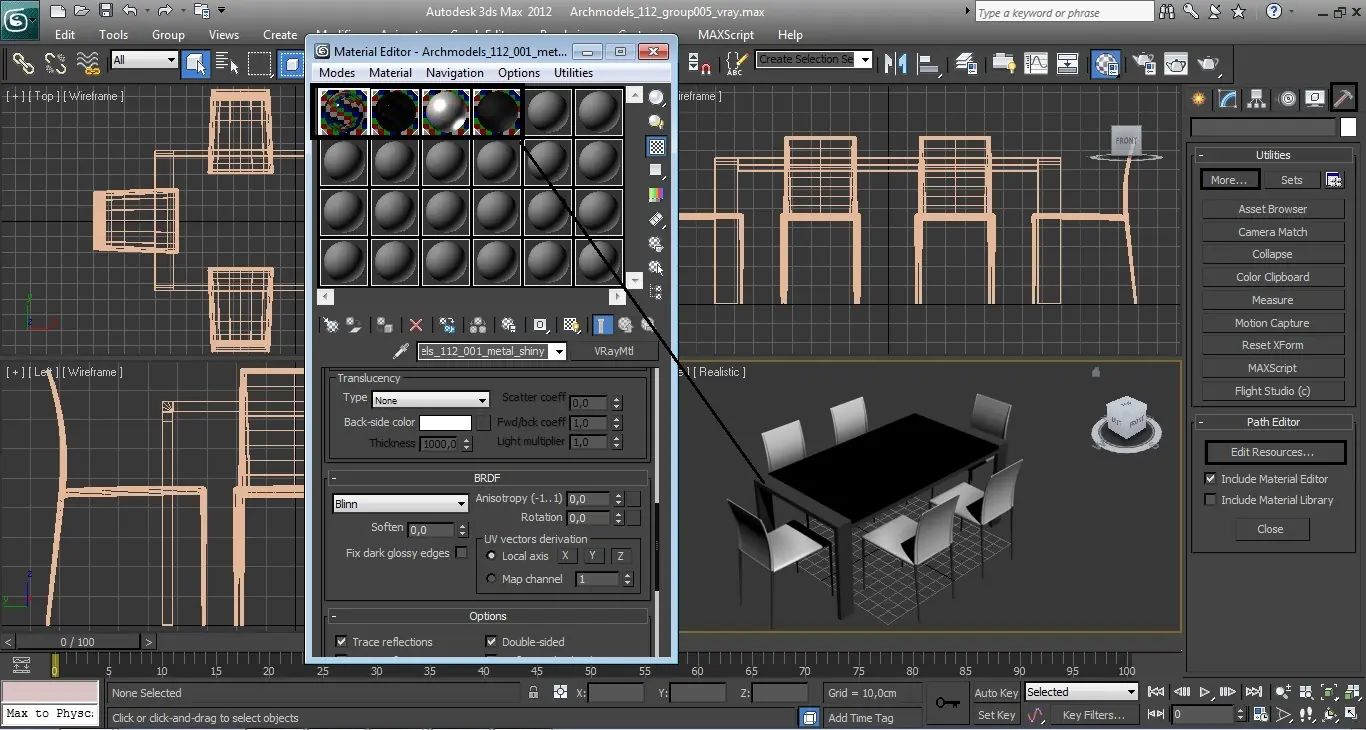Open the BRDF Blinn dropdown
The image size is (1366, 730).
[x=400, y=504]
